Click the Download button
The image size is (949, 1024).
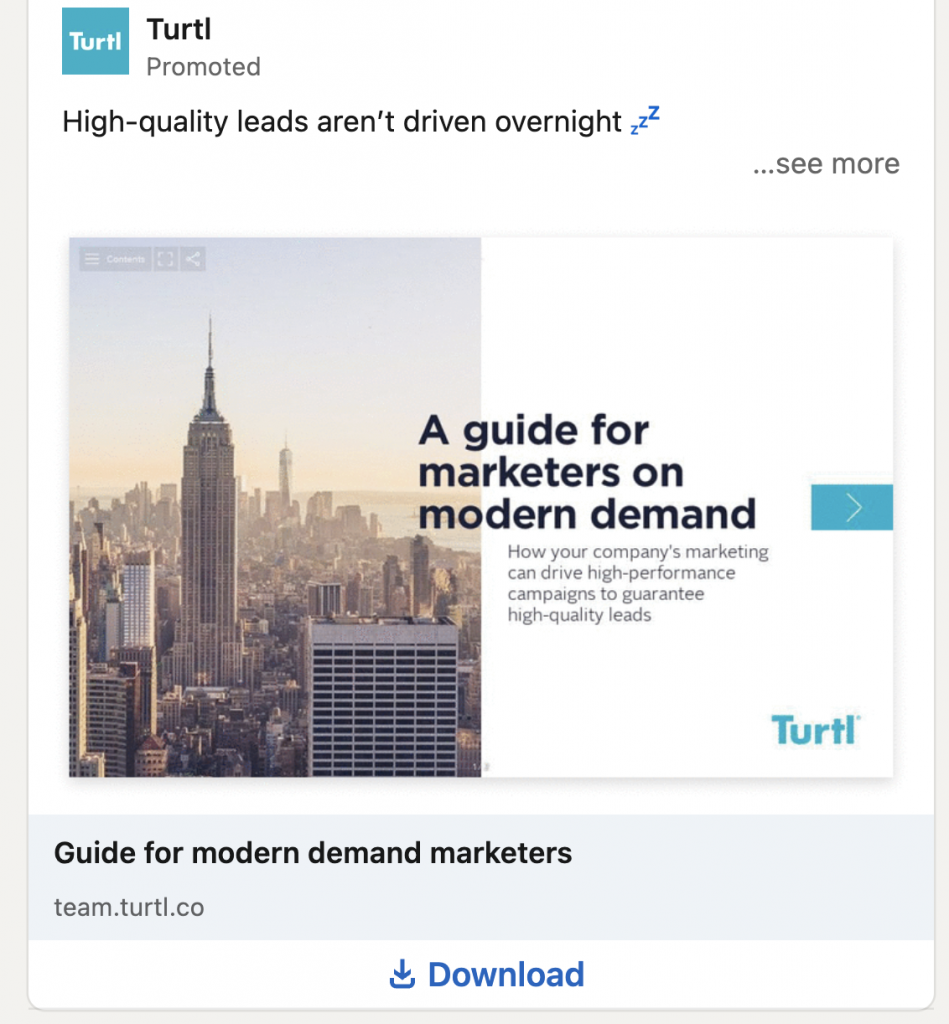click(487, 974)
